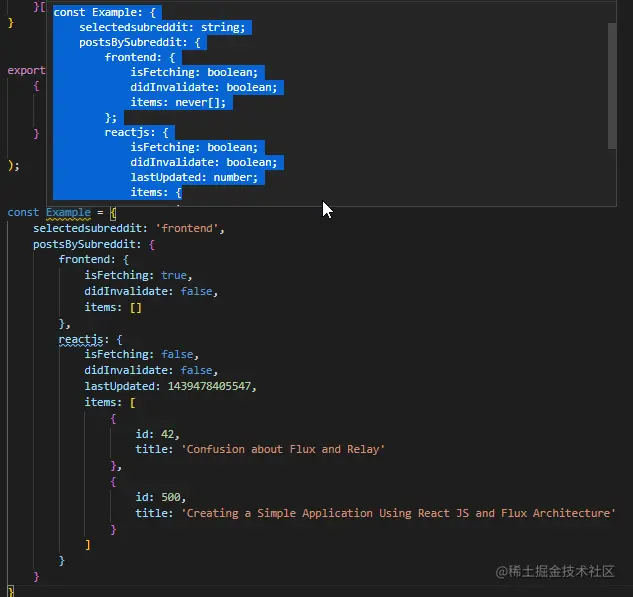Click the reactjs key with squiggly underline
Viewport: 633px width, 597px height.
click(x=81, y=339)
